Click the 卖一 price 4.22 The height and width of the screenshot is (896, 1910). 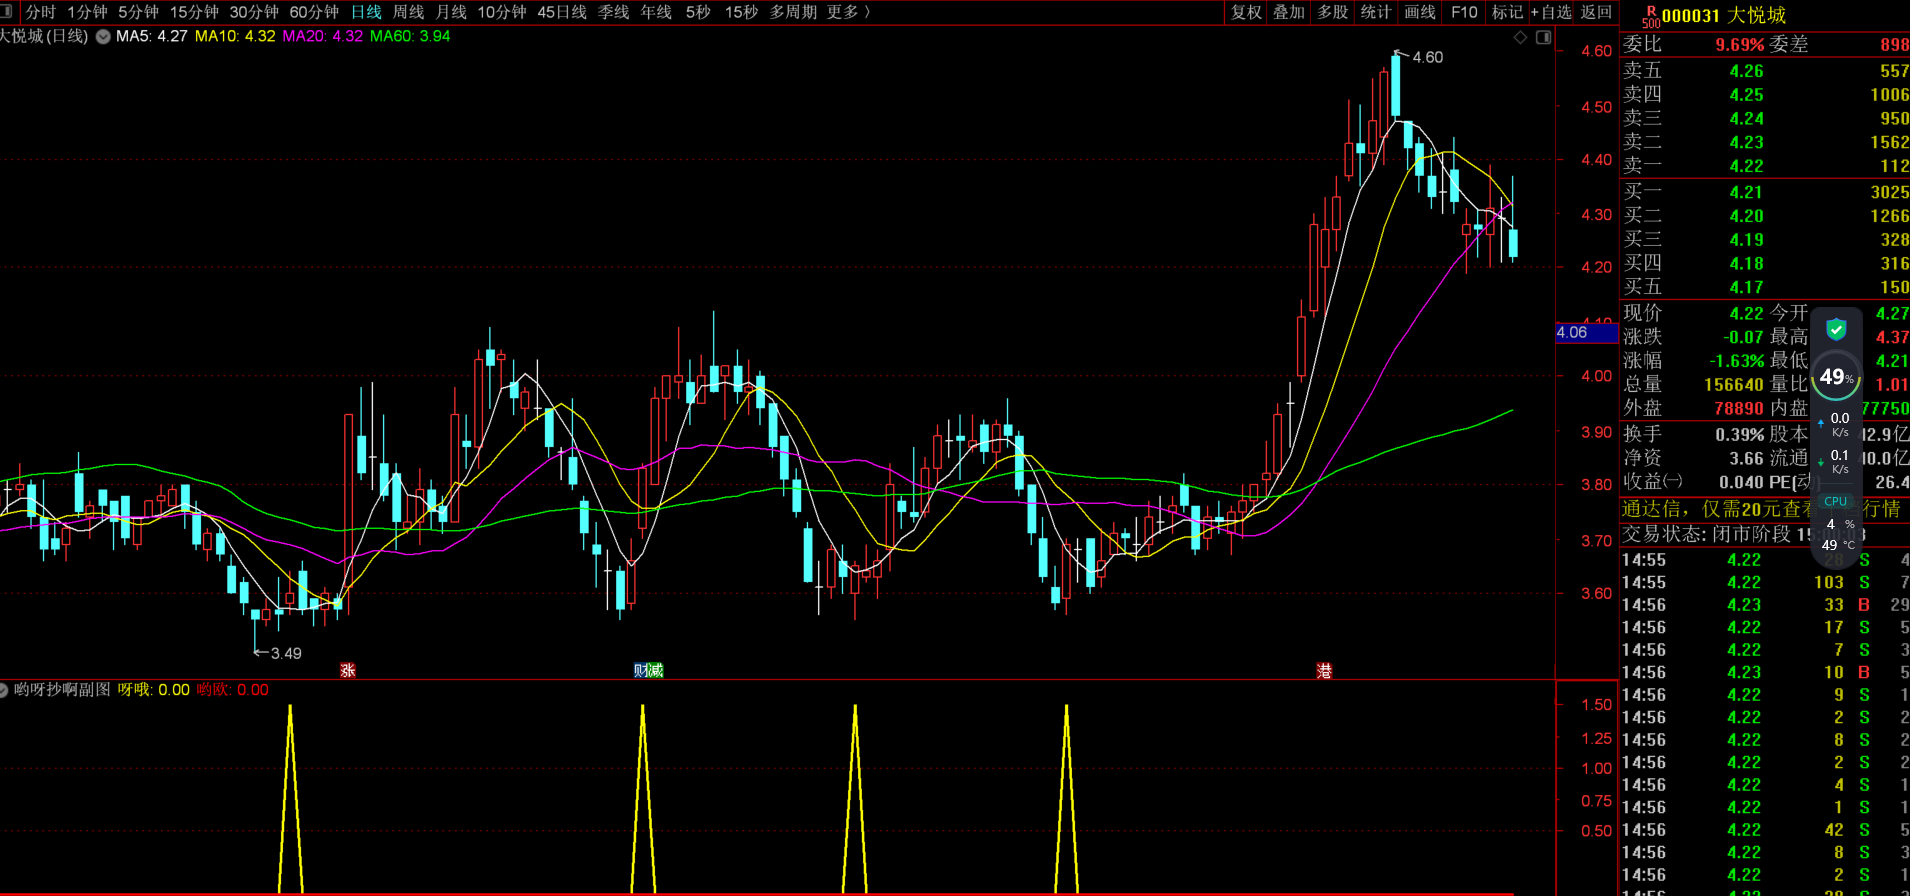1746,166
